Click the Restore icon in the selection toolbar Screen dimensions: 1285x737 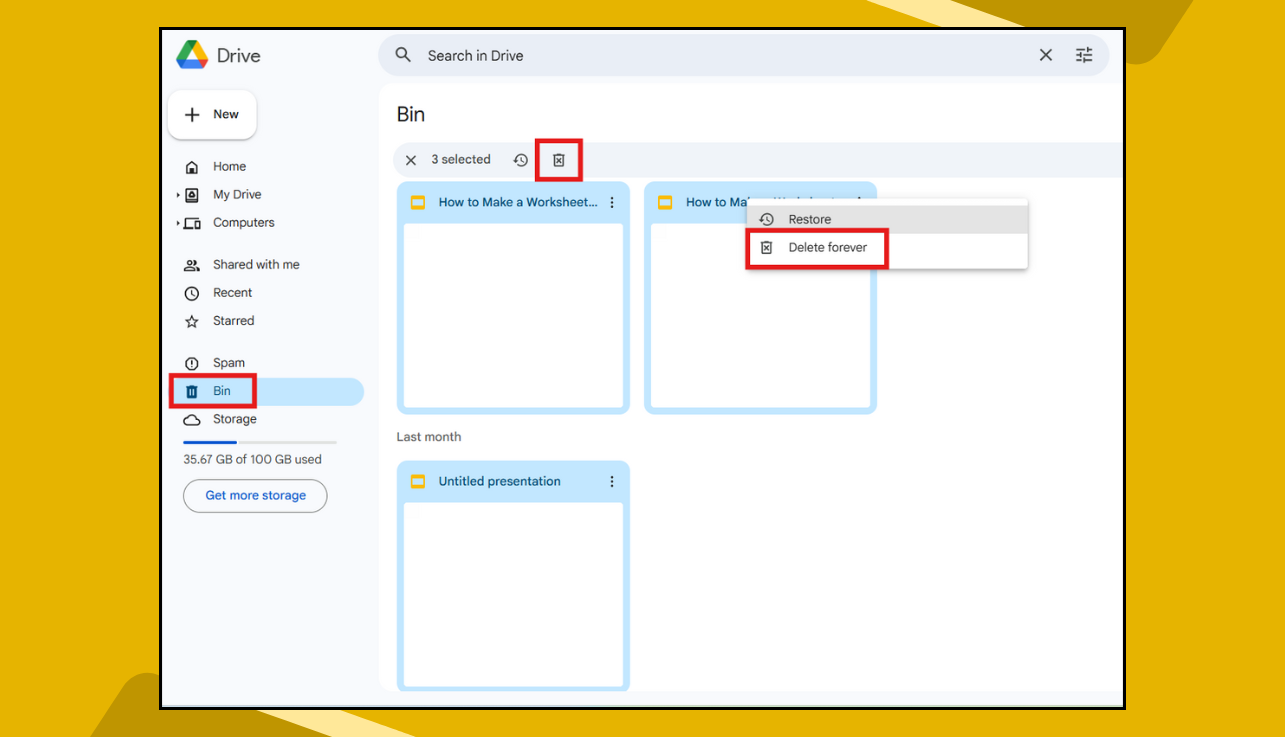tap(520, 159)
